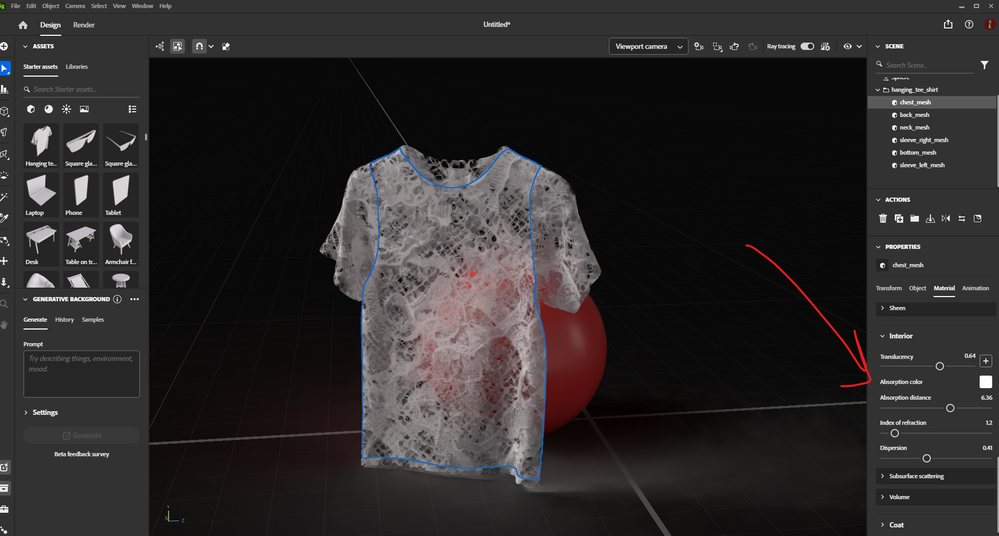Open the Absorption color swatch

tap(986, 382)
